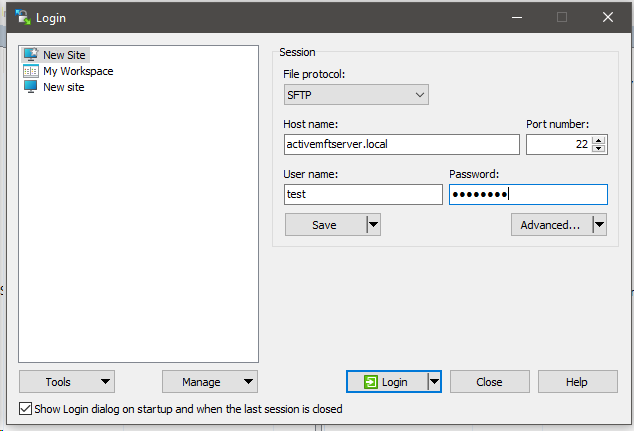Toggle Show Login dialog on startup checkbox

(x=25, y=409)
